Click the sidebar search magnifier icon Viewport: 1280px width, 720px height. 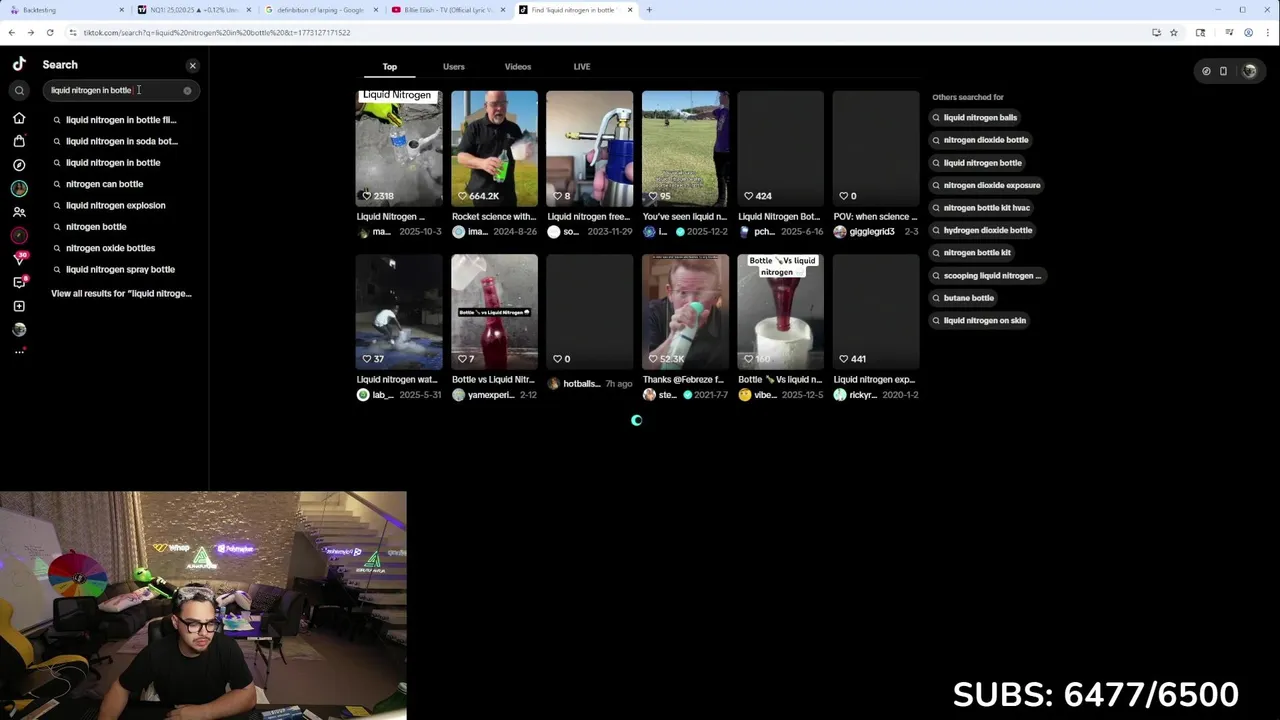19,90
